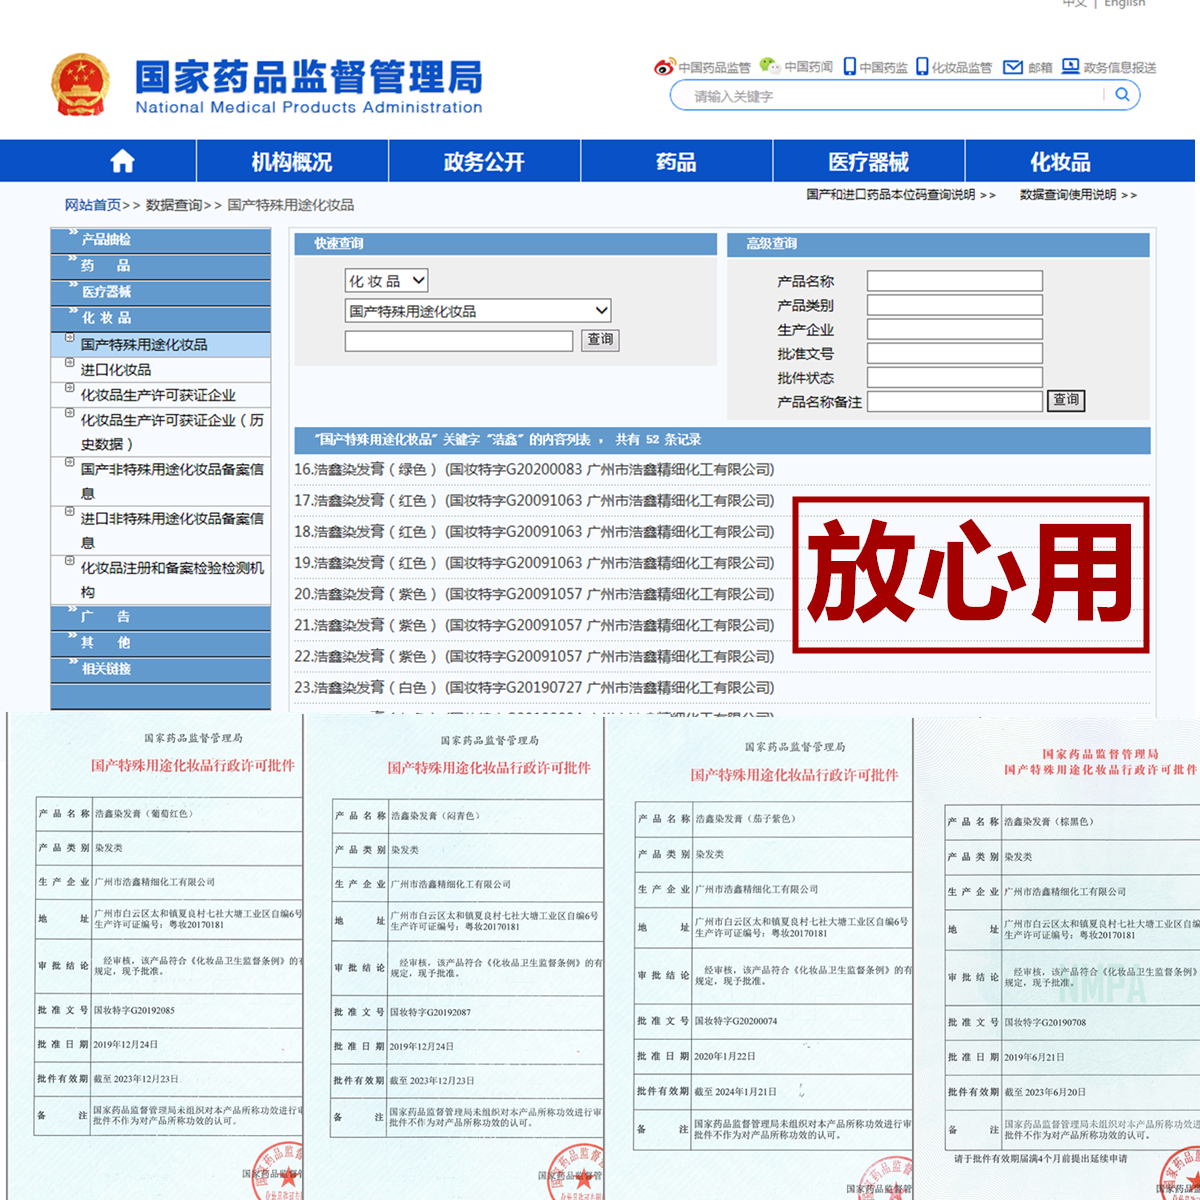This screenshot has width=1200, height=1200.
Task: Focus the 产品类别 input field
Action: click(x=955, y=305)
